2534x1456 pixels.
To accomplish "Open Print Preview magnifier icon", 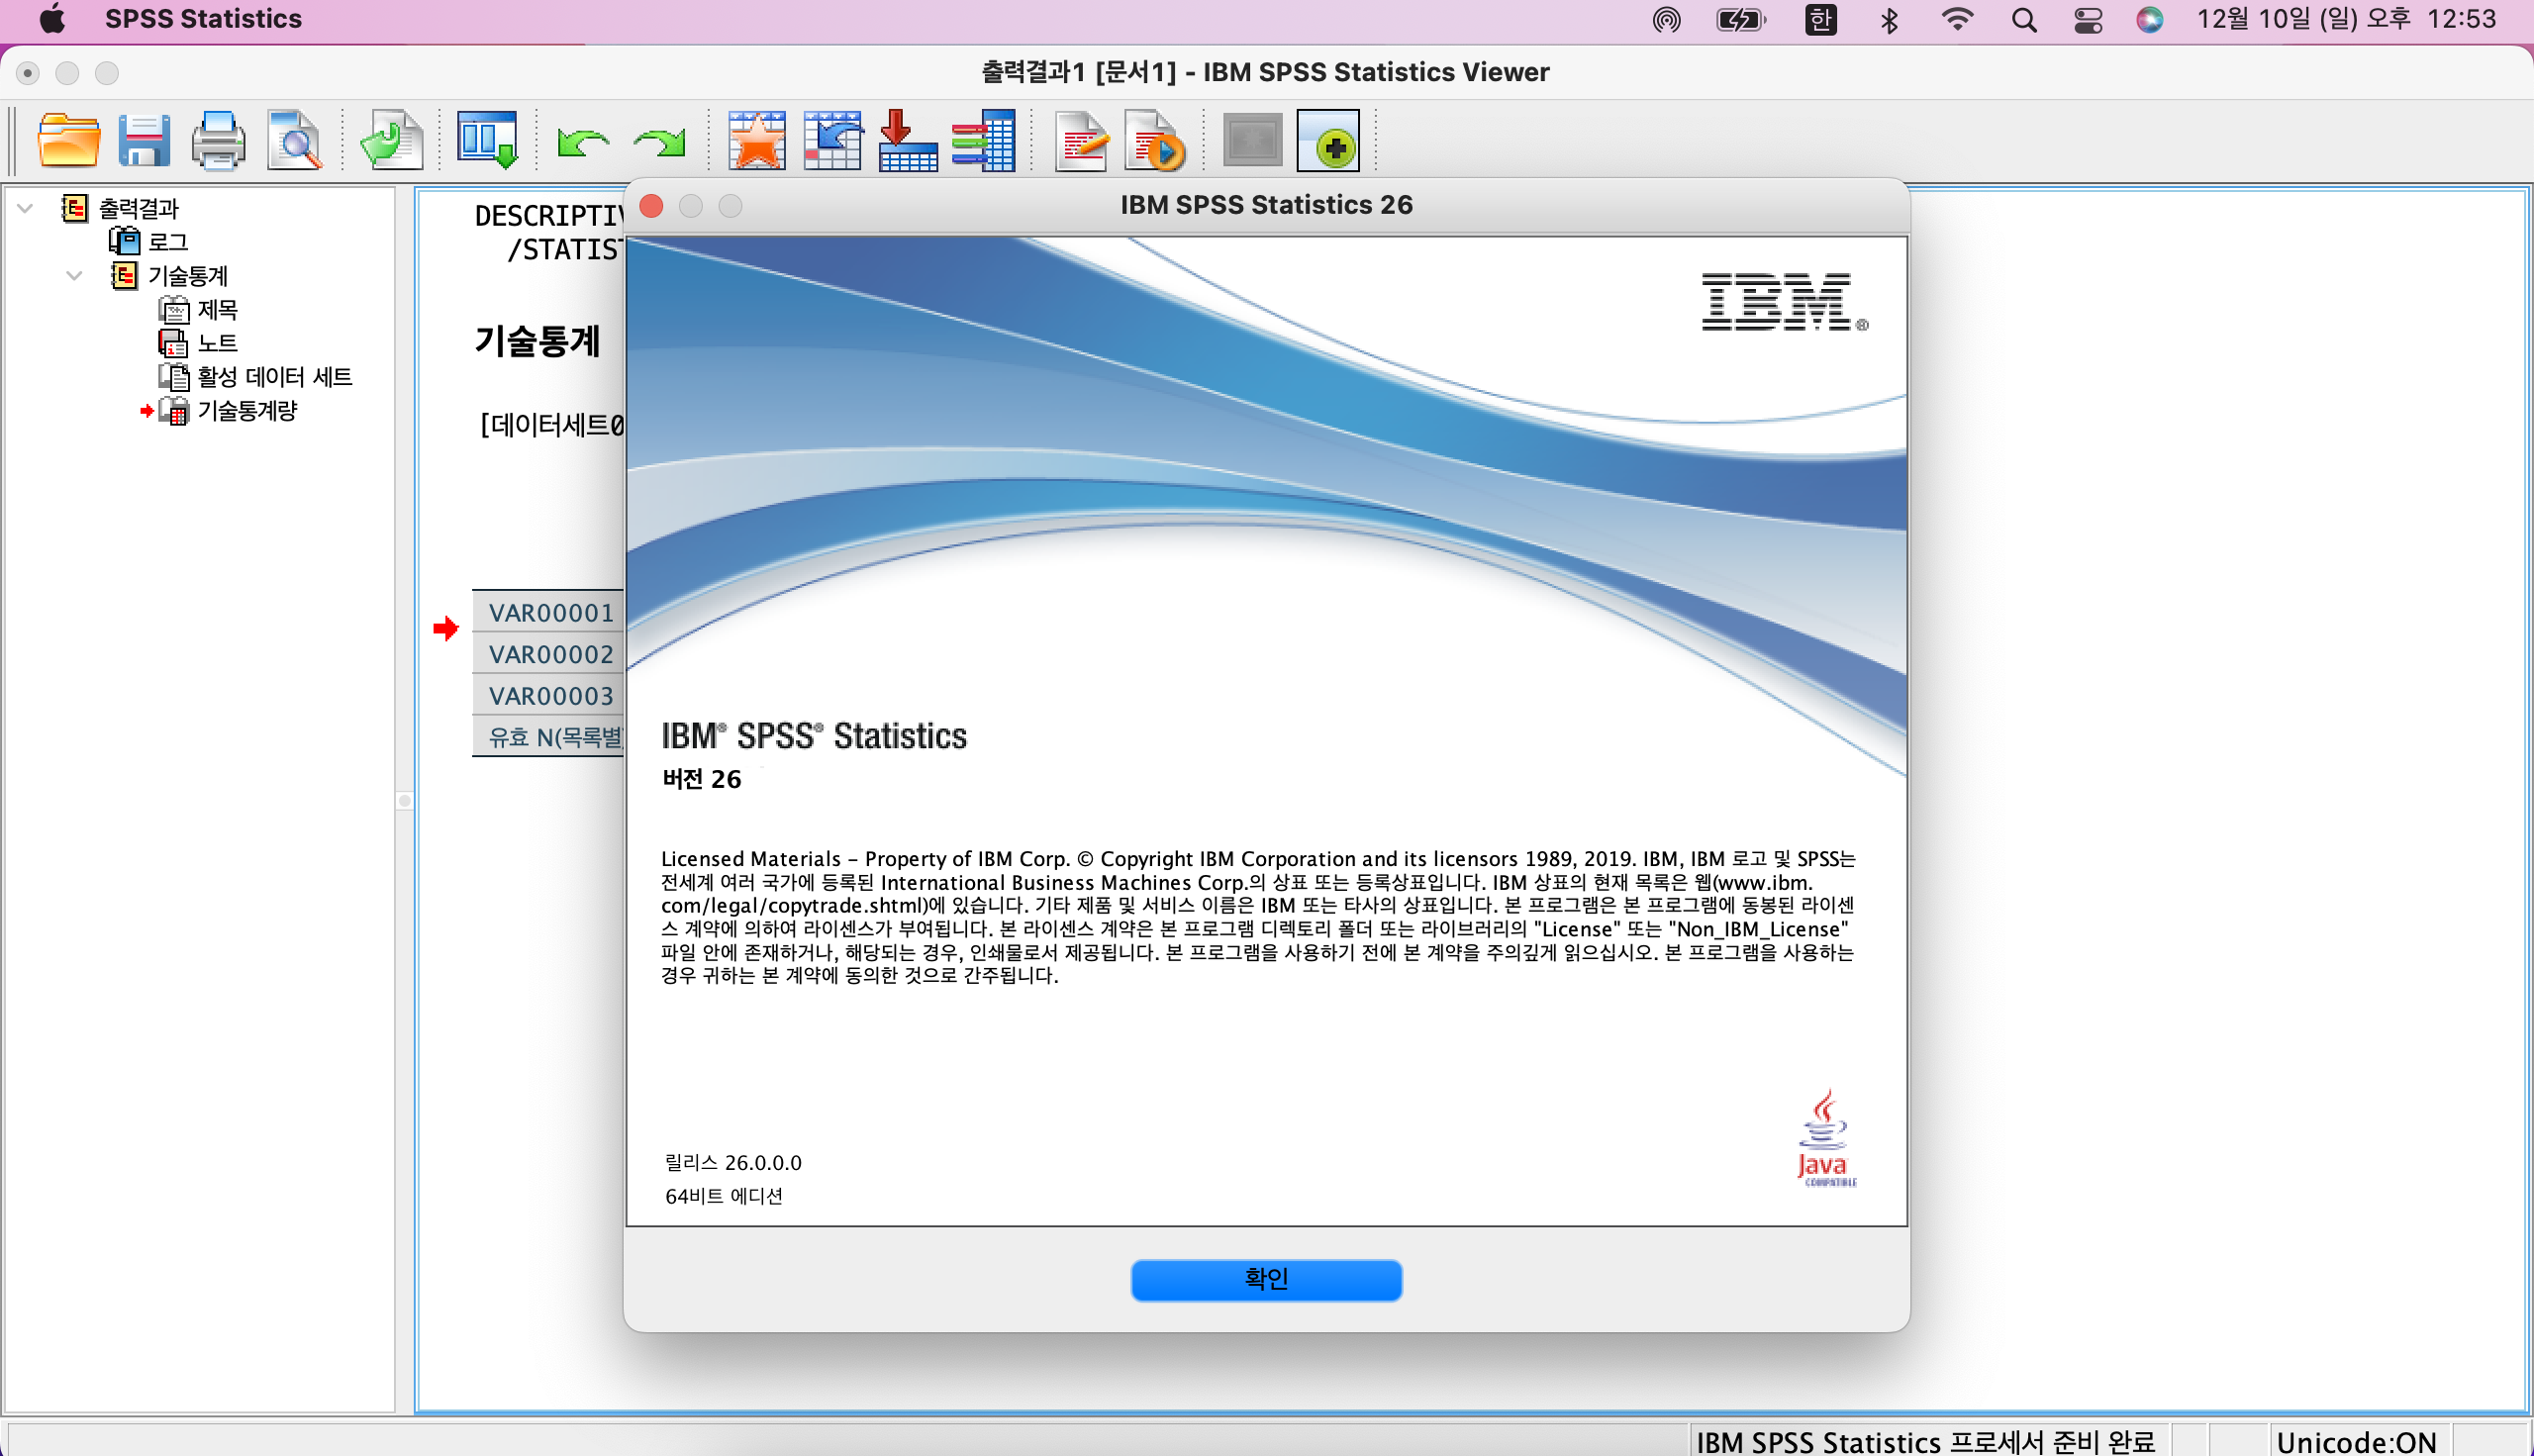I will [294, 141].
